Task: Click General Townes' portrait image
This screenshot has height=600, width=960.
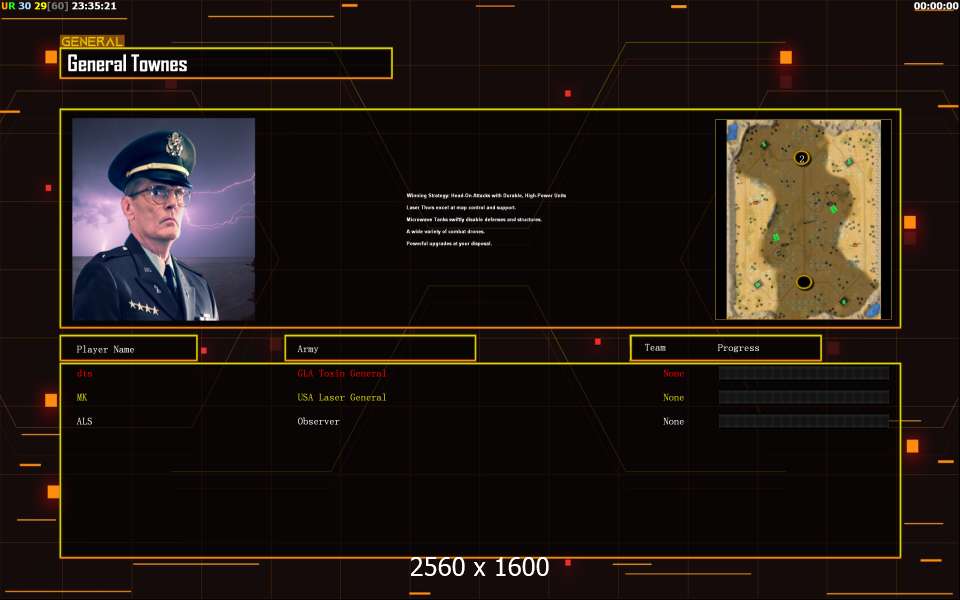Action: (x=163, y=219)
